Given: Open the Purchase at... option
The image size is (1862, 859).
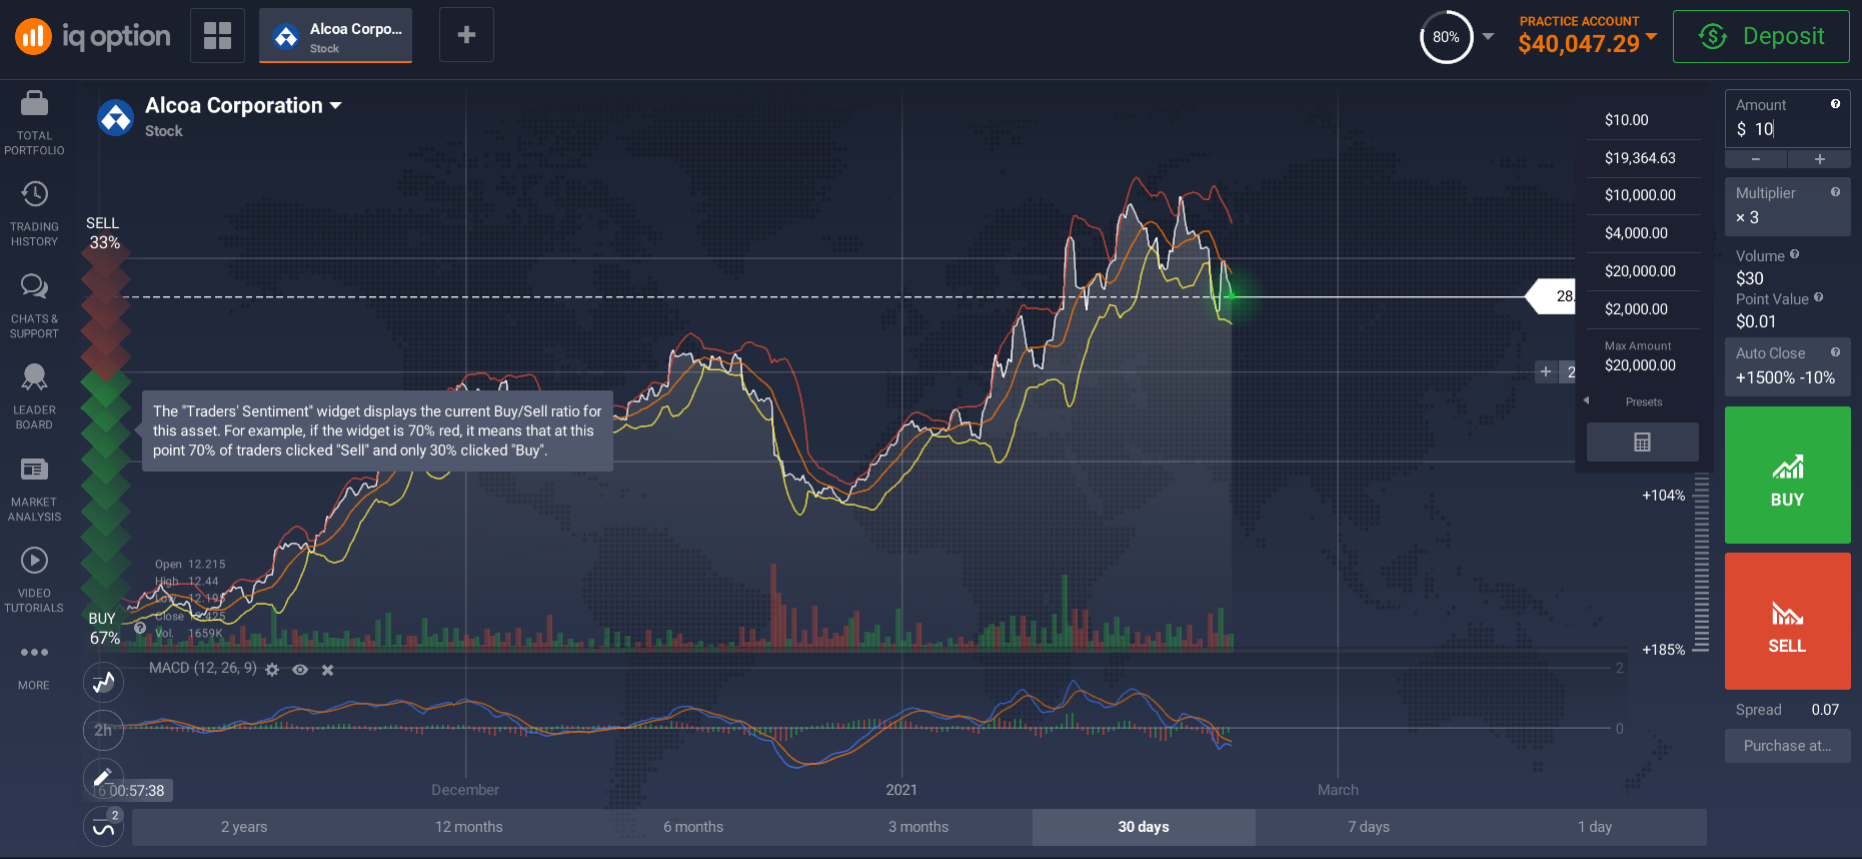Looking at the screenshot, I should click(x=1787, y=746).
